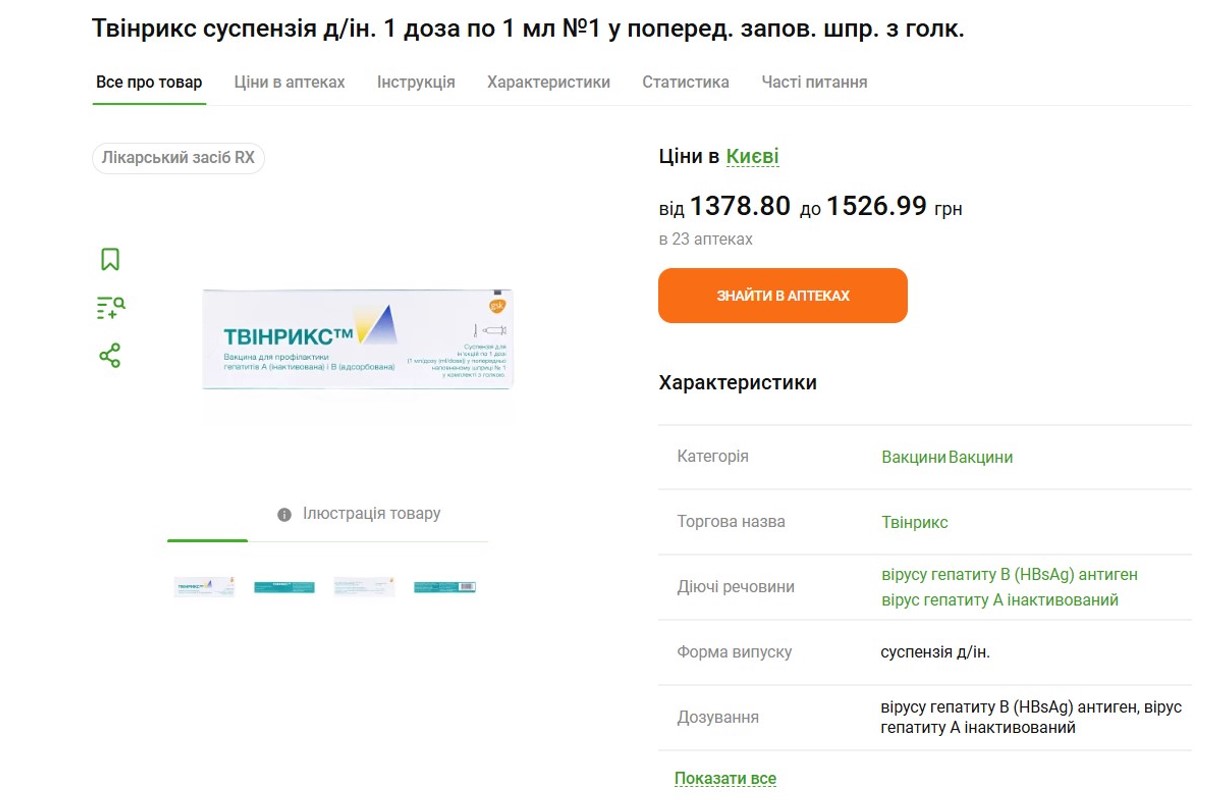
Task: Select the first product thumbnail
Action: pyautogui.click(x=204, y=587)
